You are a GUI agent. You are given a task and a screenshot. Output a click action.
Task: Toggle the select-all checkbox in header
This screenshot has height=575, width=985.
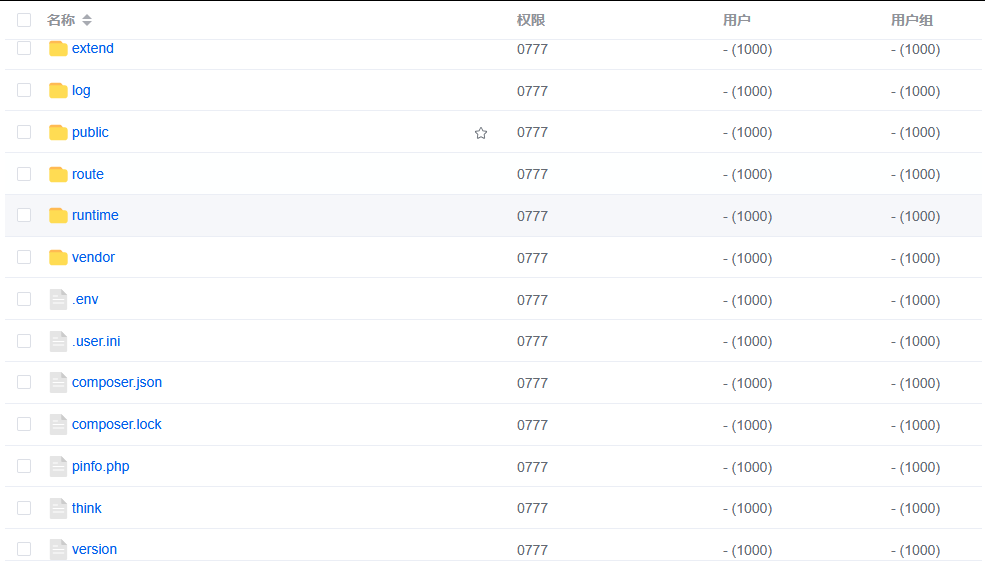pyautogui.click(x=24, y=20)
